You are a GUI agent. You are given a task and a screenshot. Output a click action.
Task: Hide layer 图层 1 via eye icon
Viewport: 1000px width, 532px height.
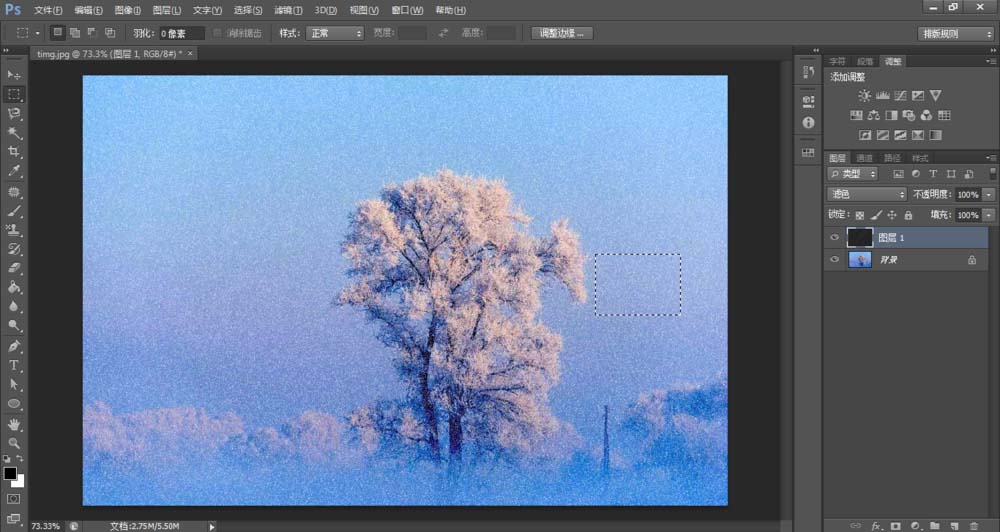pos(834,237)
